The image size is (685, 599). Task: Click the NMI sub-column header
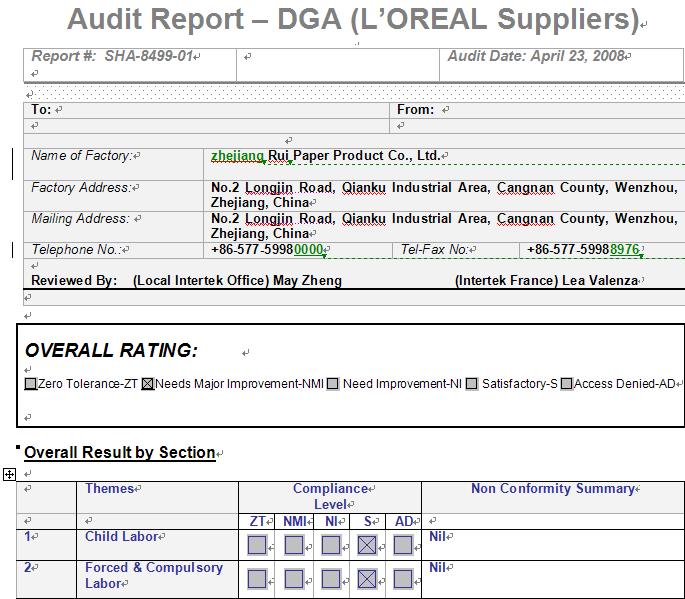pyautogui.click(x=295, y=521)
